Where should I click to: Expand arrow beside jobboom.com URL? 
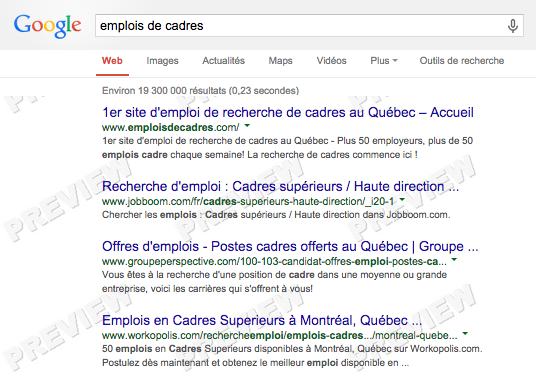pos(402,200)
